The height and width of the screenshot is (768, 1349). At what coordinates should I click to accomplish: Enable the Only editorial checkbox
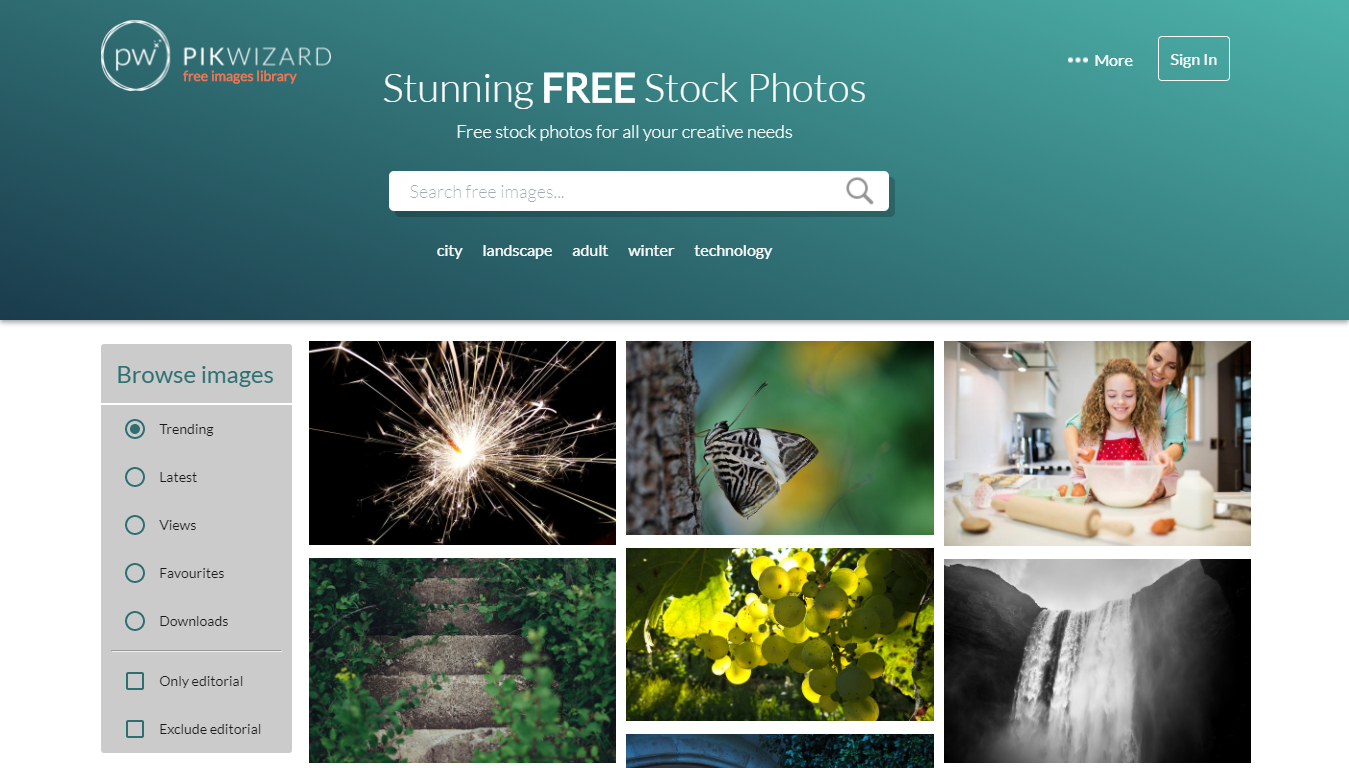(135, 681)
